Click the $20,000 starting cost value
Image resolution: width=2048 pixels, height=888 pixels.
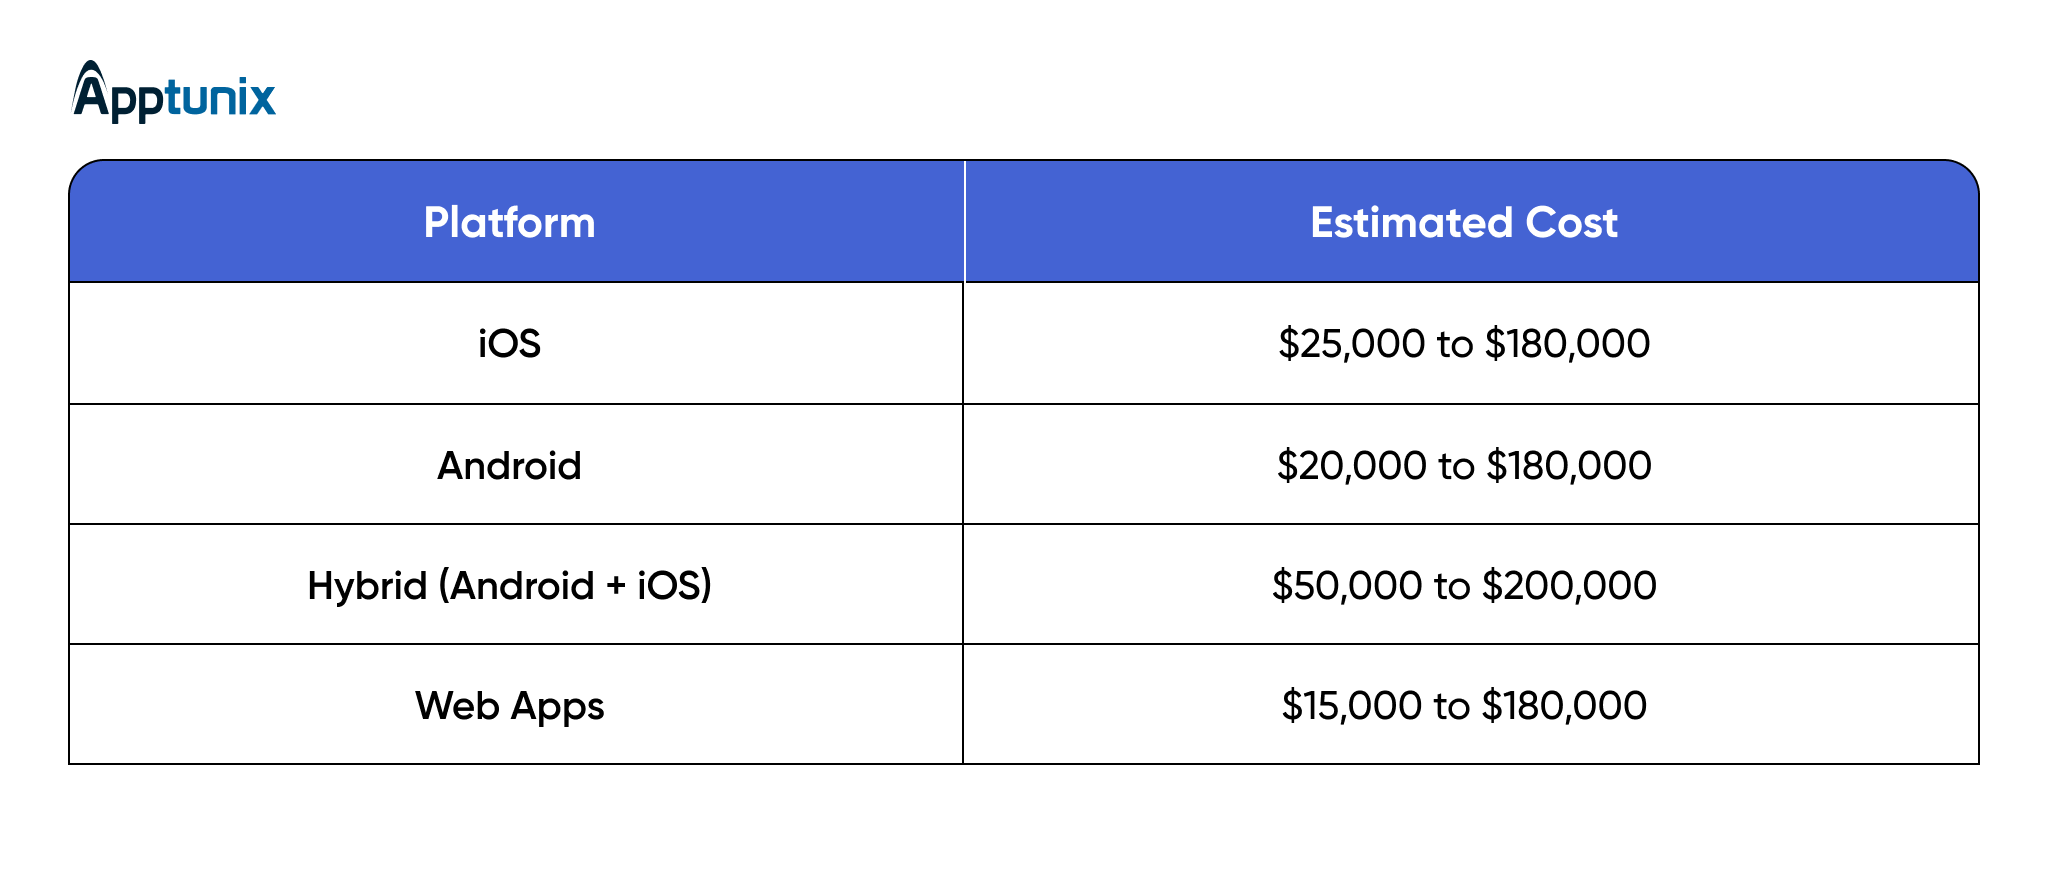click(1351, 466)
